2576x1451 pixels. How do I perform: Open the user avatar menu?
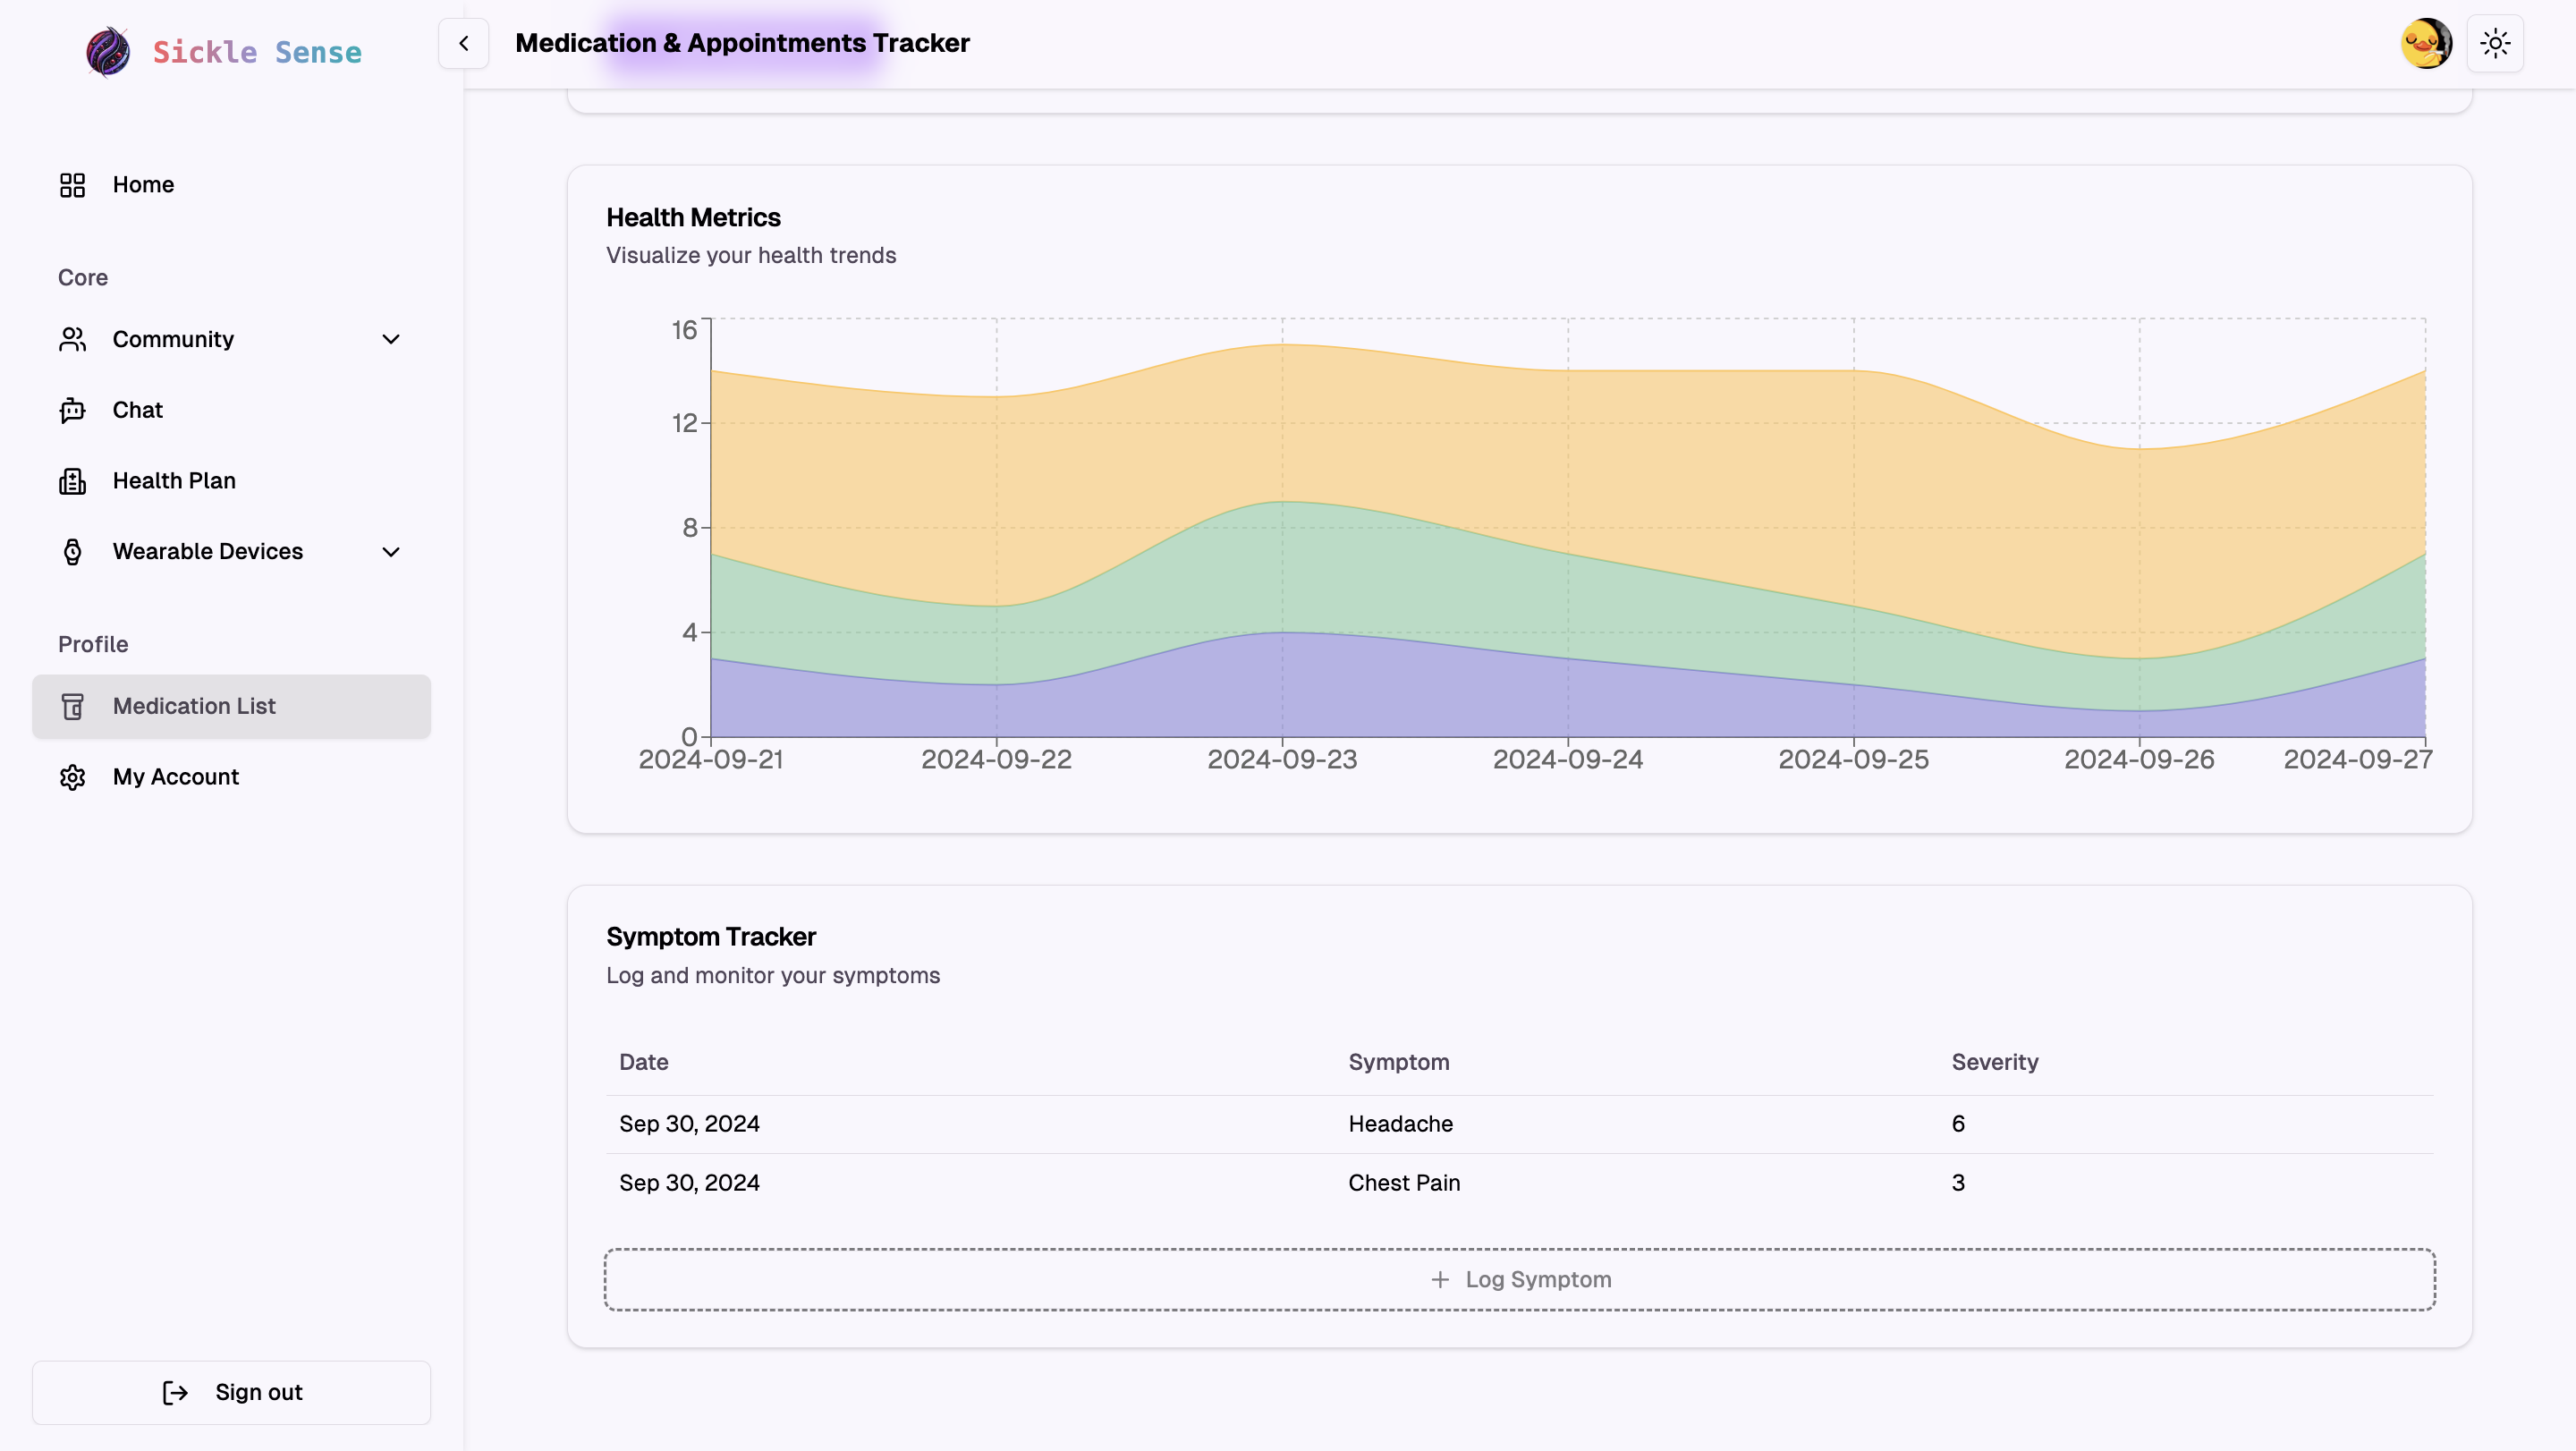click(x=2426, y=43)
